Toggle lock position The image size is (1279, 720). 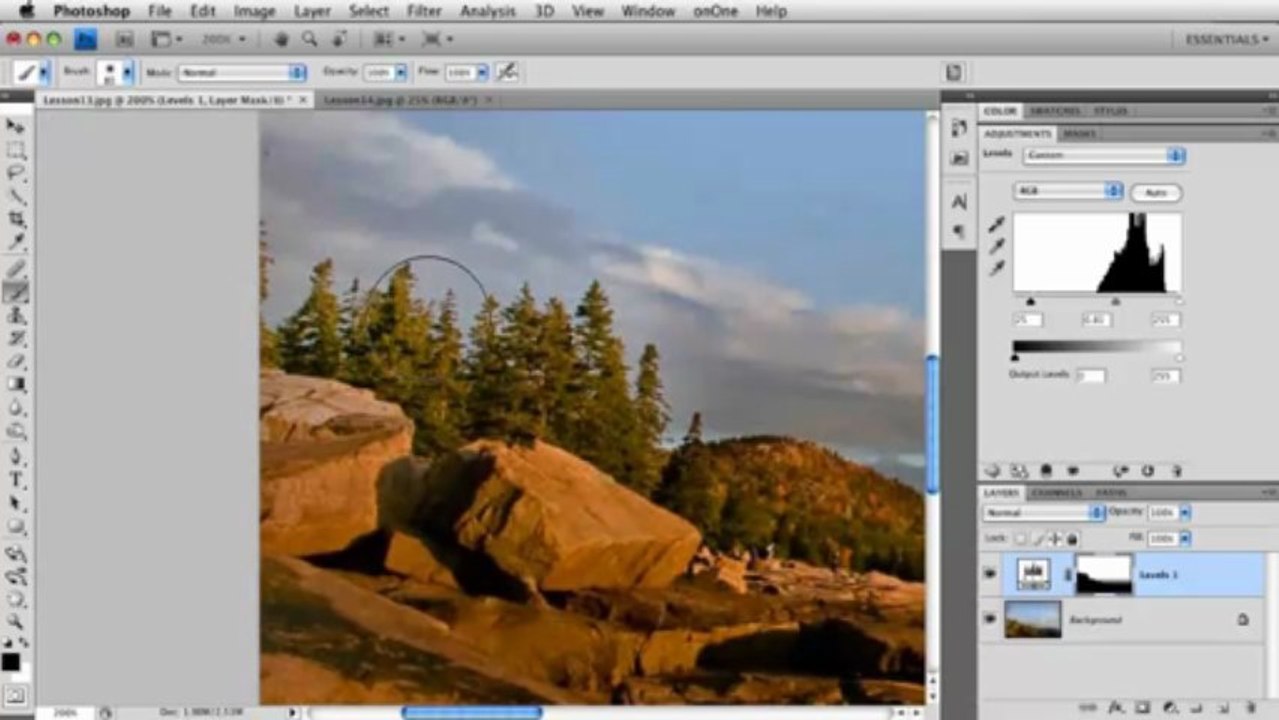[1055, 538]
